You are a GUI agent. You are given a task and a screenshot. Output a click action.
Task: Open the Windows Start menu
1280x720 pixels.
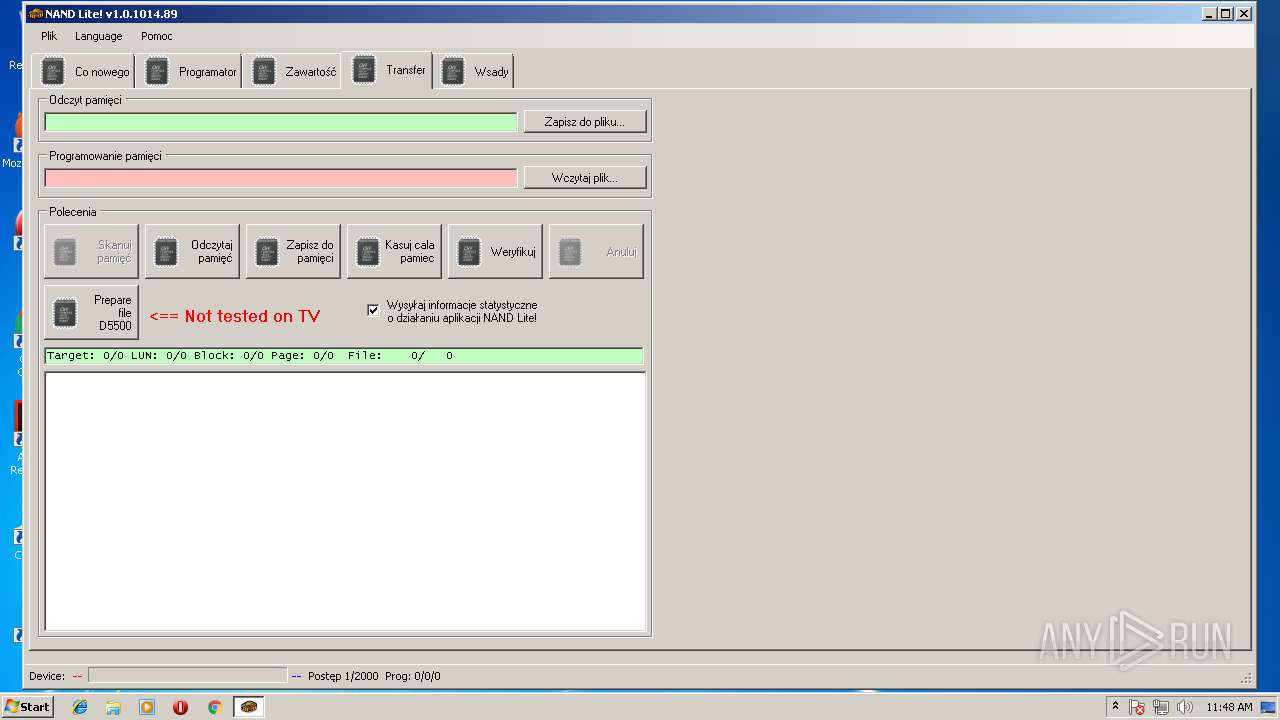click(x=27, y=707)
